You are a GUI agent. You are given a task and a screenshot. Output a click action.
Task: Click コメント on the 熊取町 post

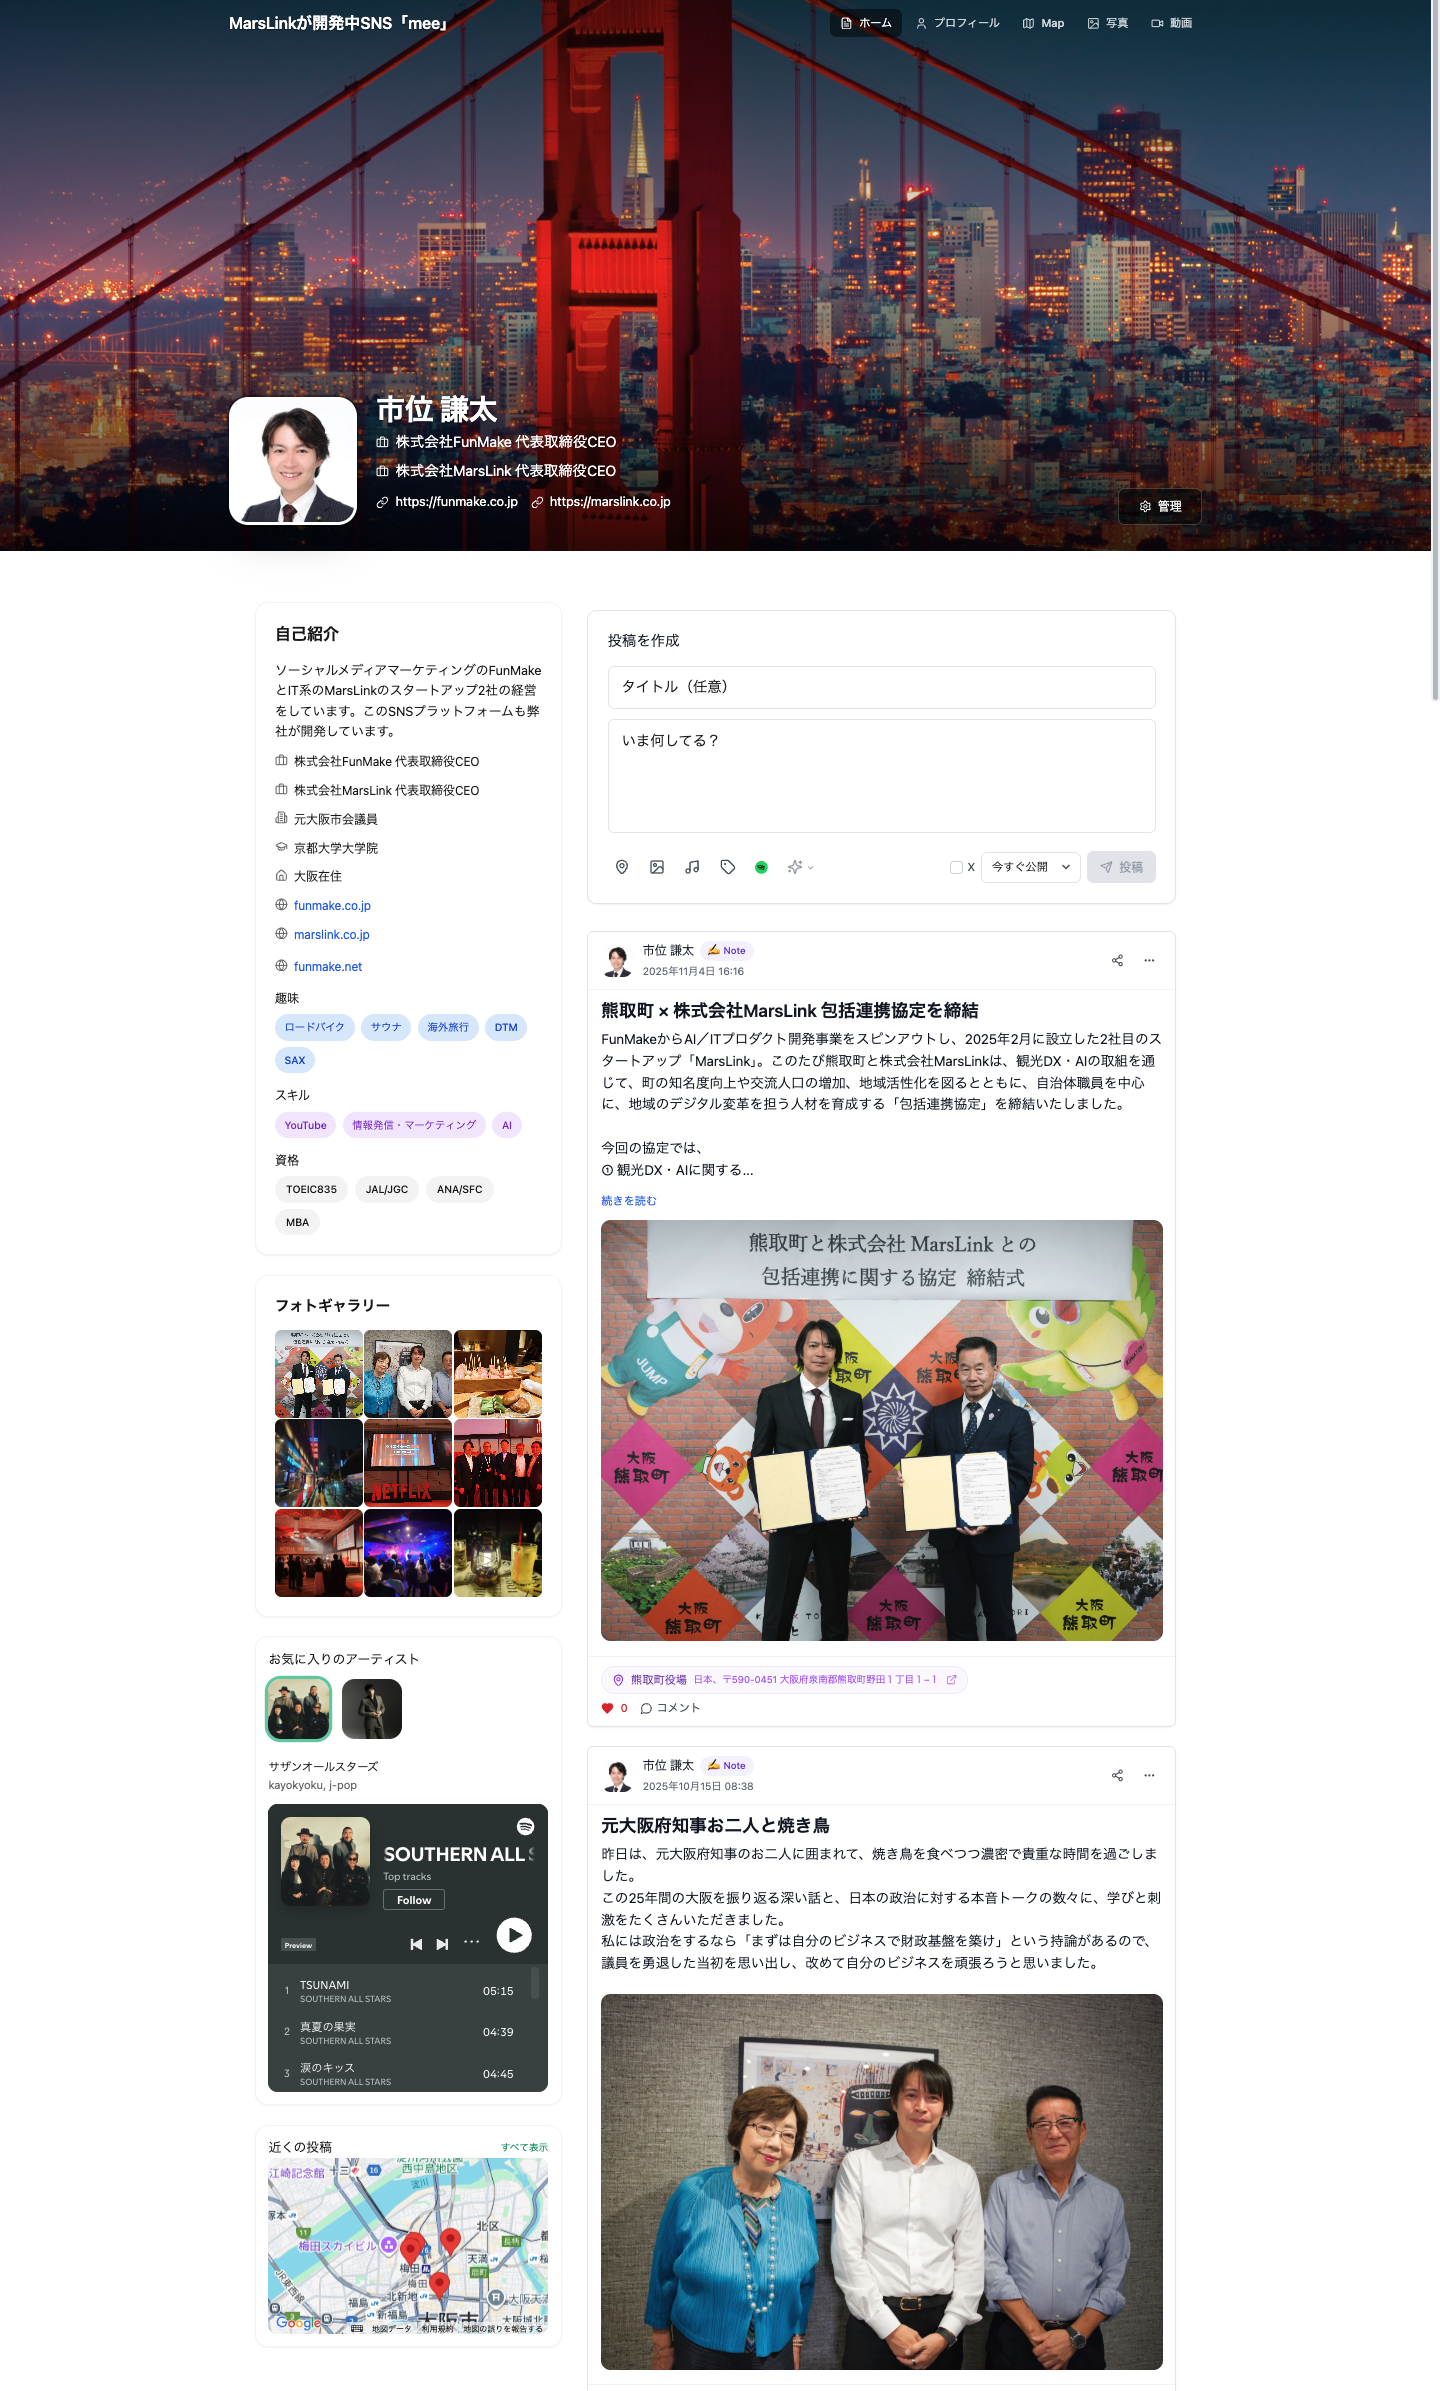670,1708
